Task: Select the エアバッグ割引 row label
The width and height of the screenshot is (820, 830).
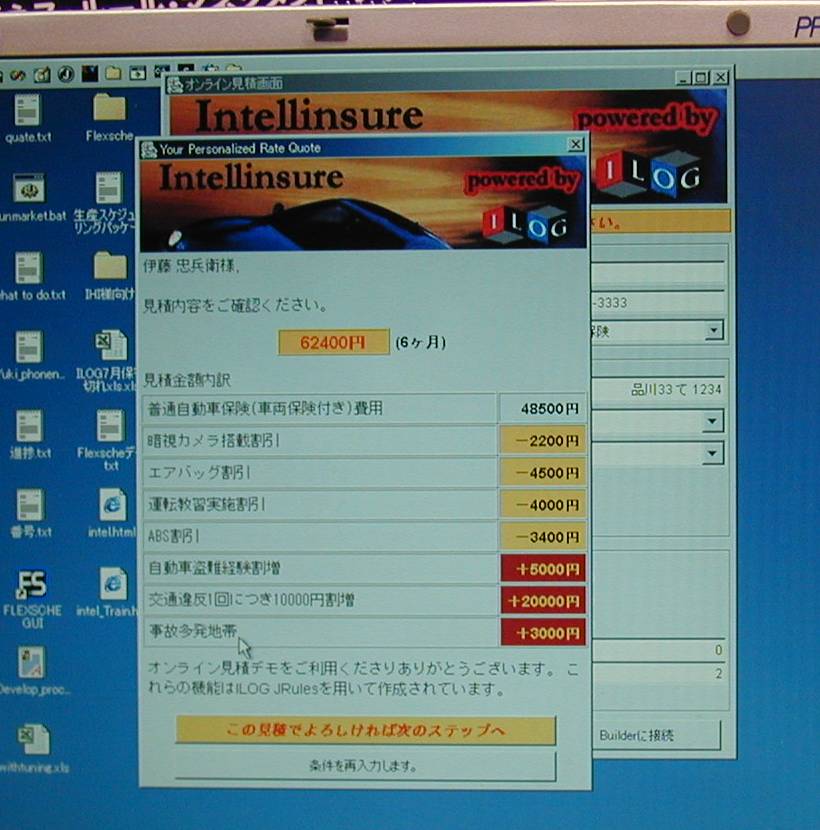Action: [199, 472]
